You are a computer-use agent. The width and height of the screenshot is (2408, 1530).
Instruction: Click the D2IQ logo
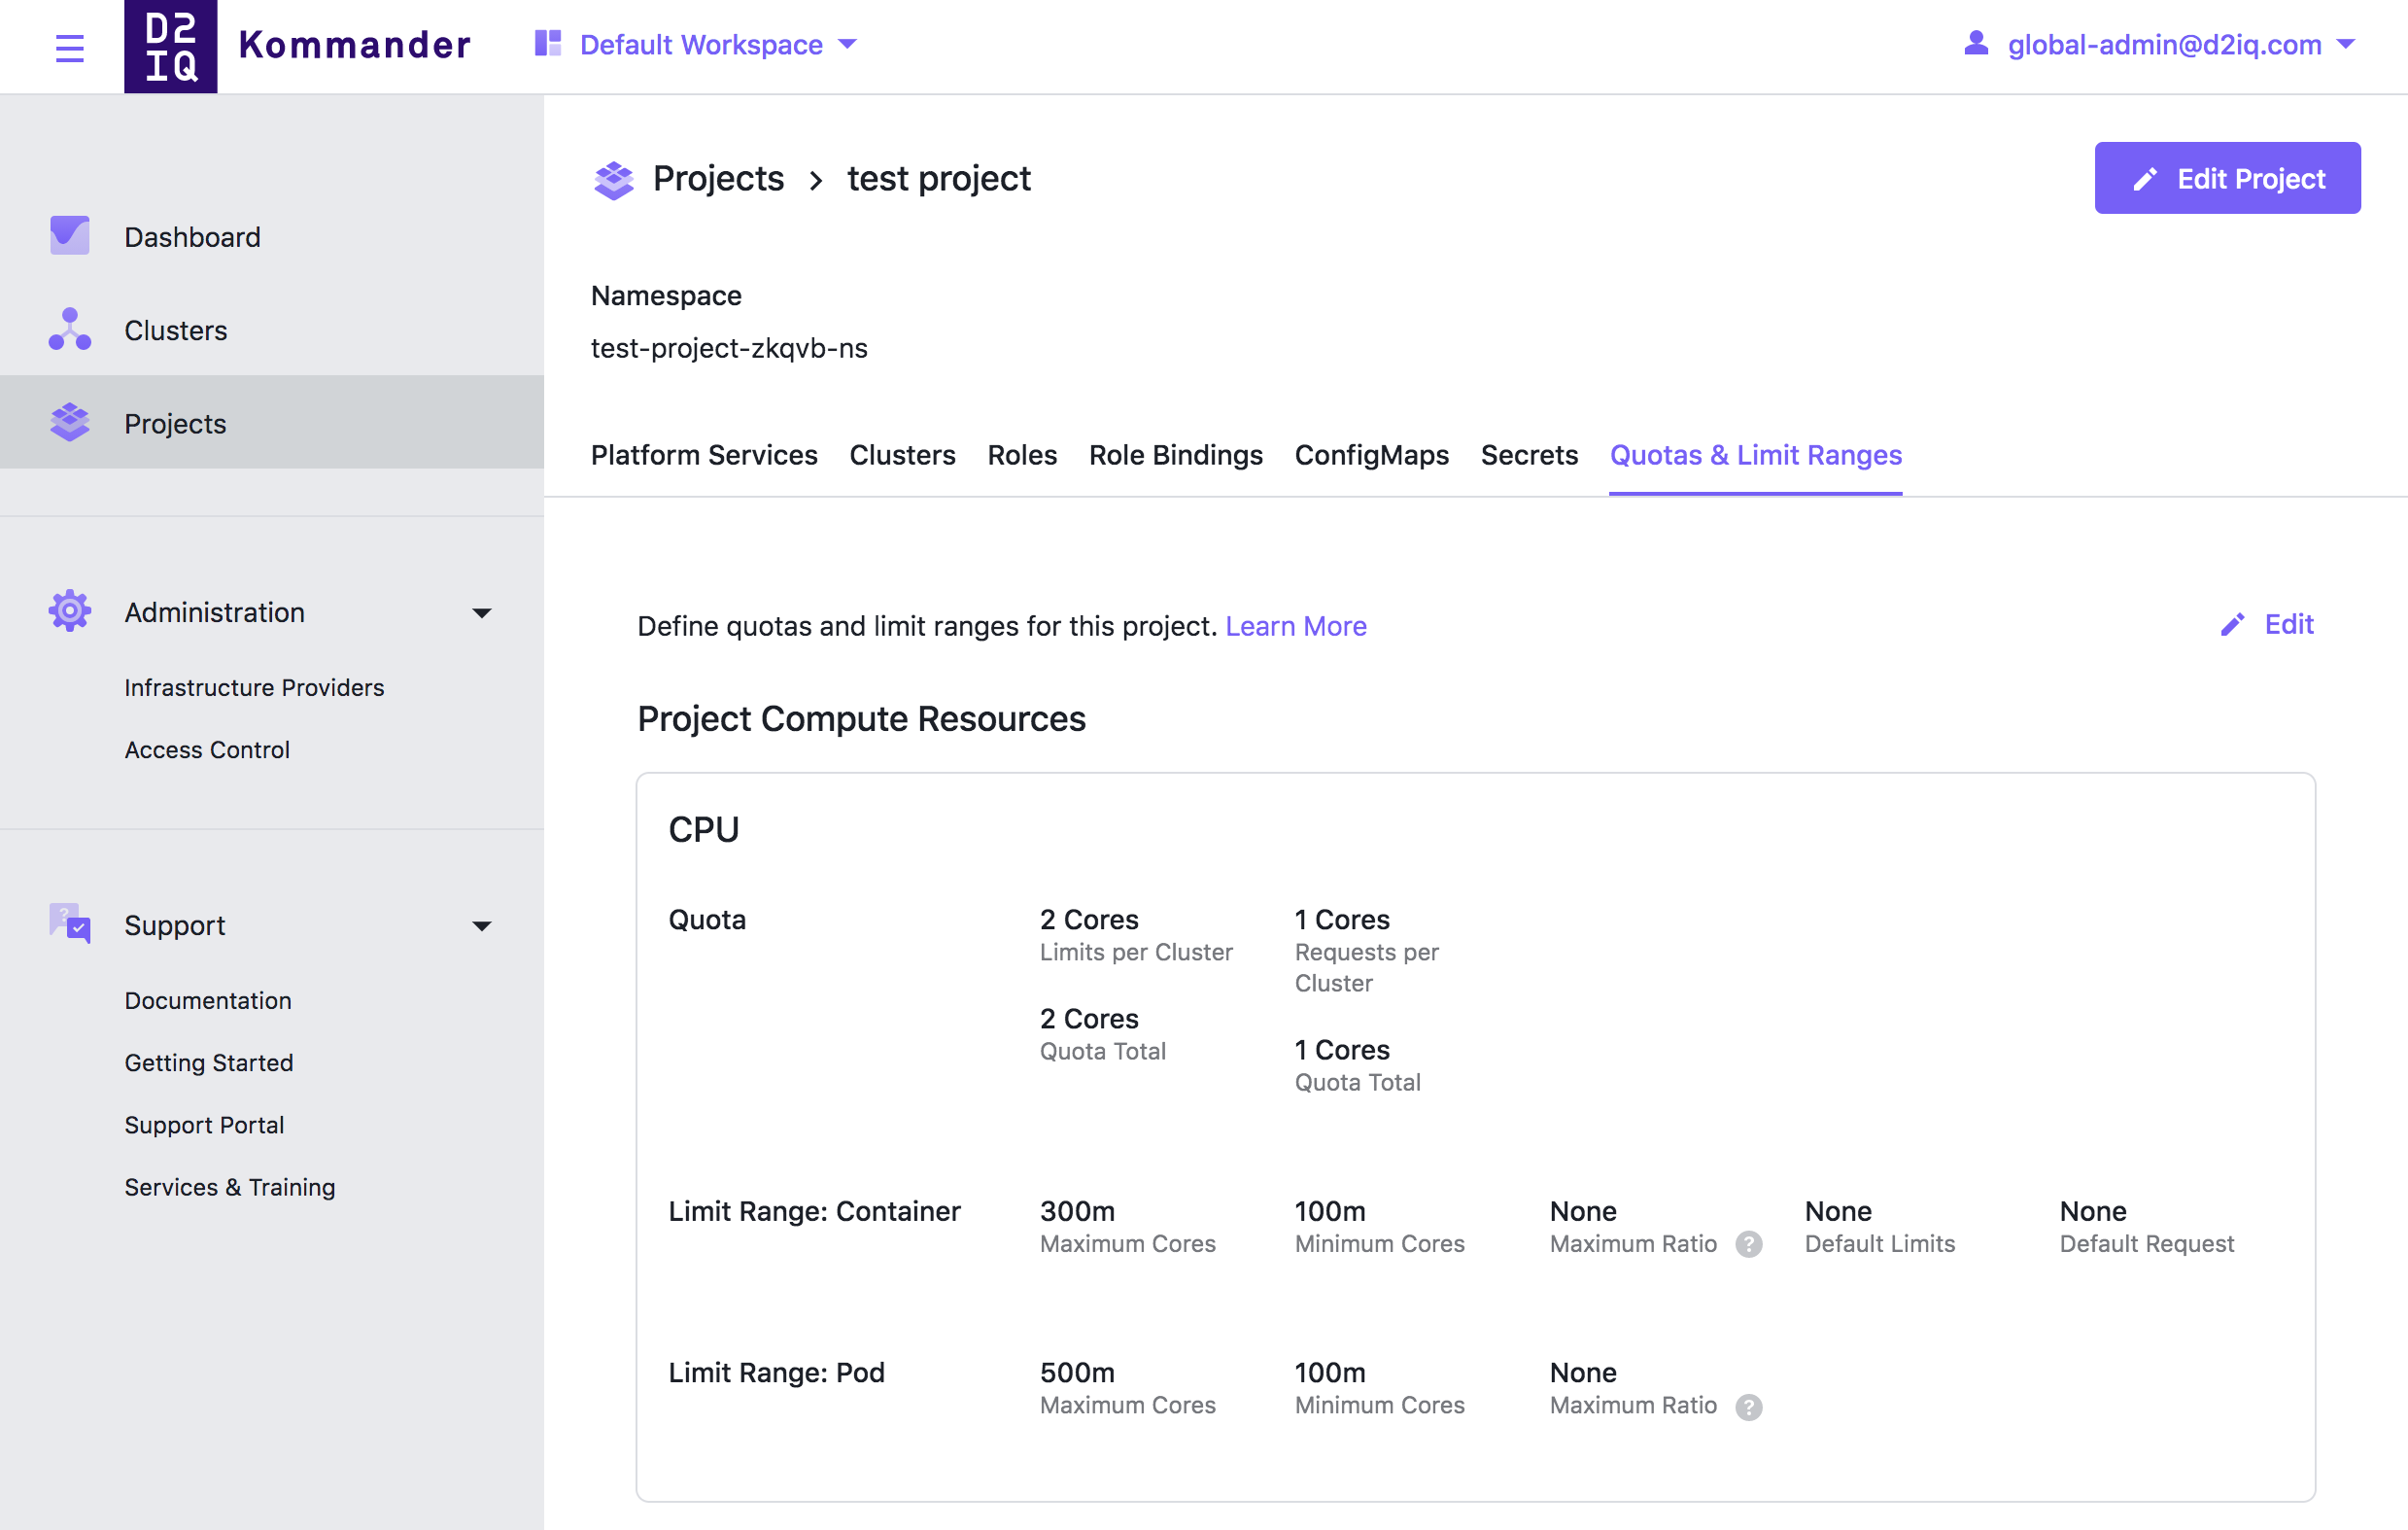click(170, 47)
